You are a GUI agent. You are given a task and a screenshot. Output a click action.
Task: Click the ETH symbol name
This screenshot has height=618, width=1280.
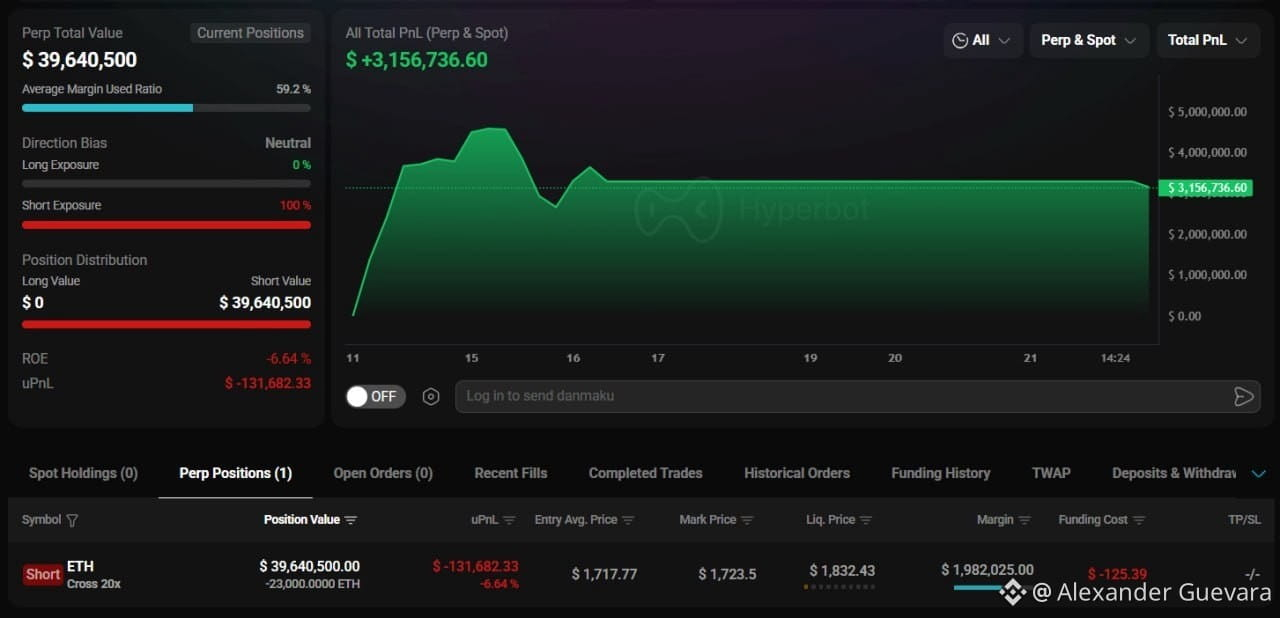tap(80, 566)
